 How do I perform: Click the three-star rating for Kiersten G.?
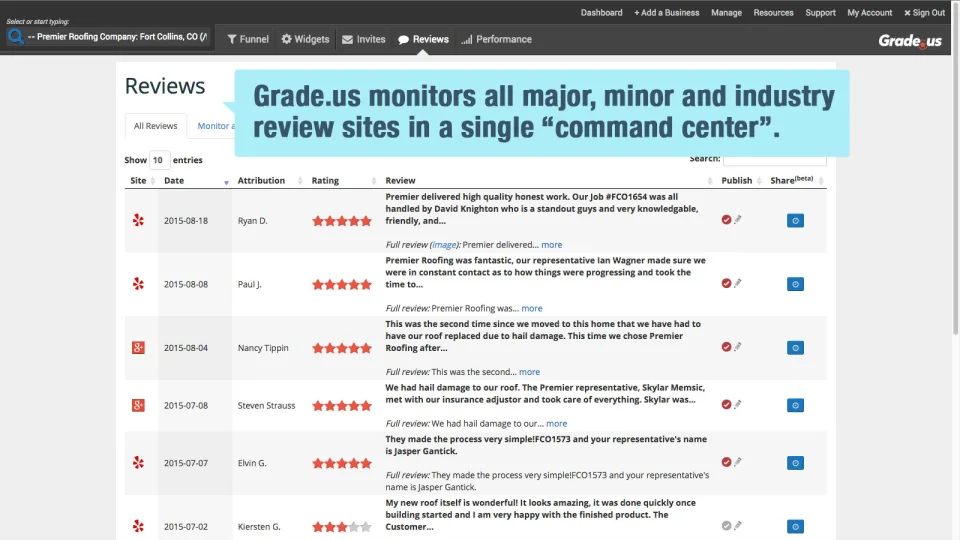342,527
